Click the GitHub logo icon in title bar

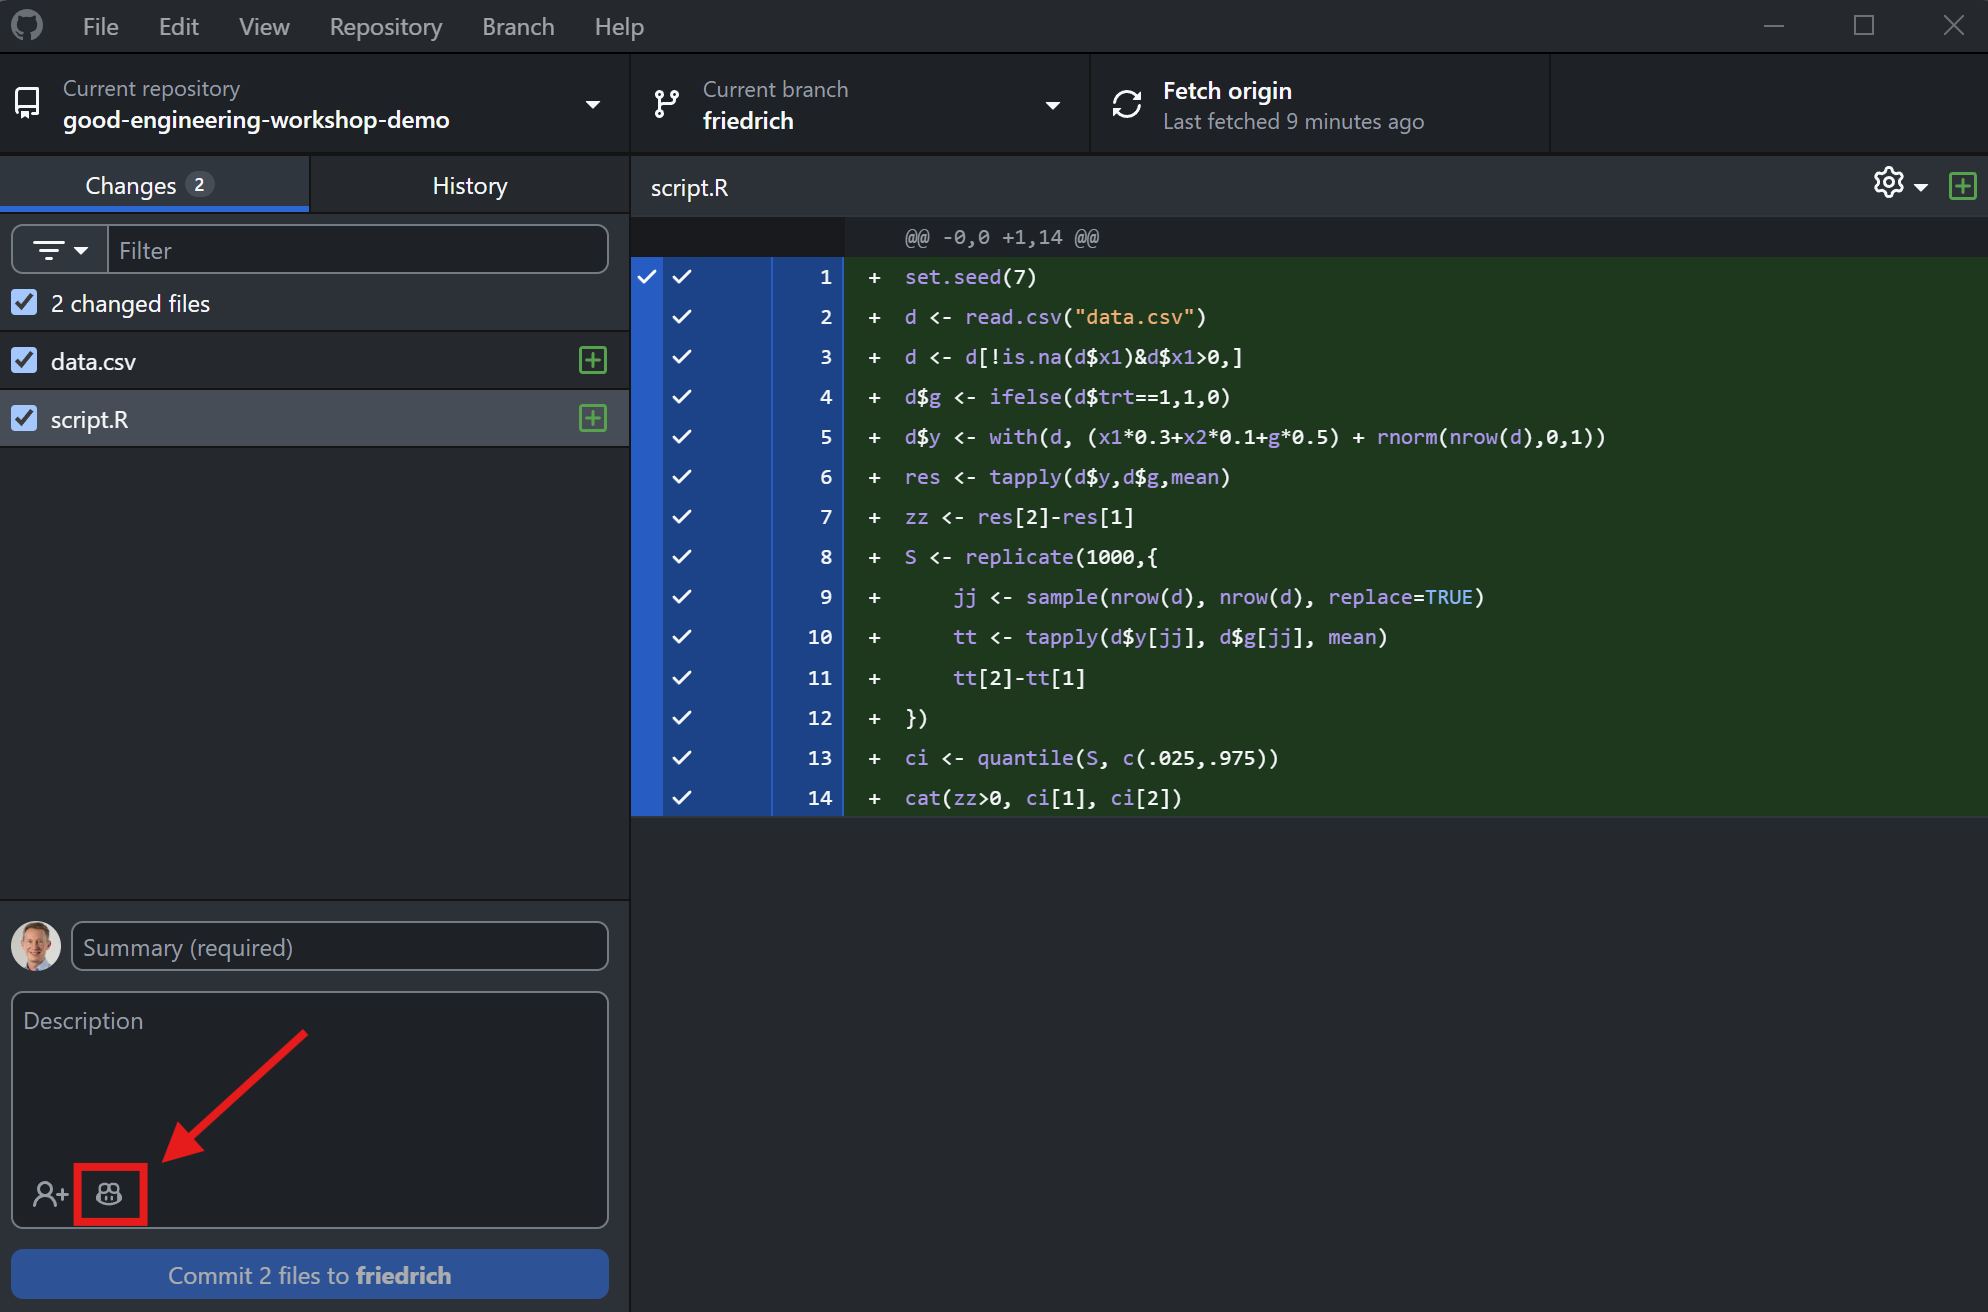pyautogui.click(x=27, y=26)
